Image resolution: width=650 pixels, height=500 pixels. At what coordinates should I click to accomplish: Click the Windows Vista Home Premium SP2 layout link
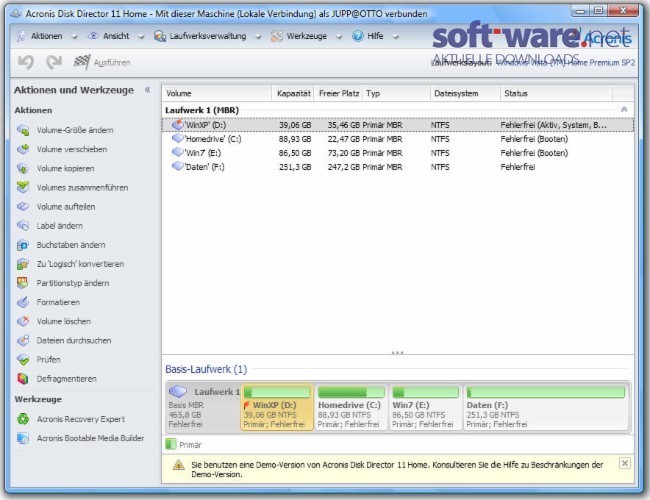[x=565, y=63]
